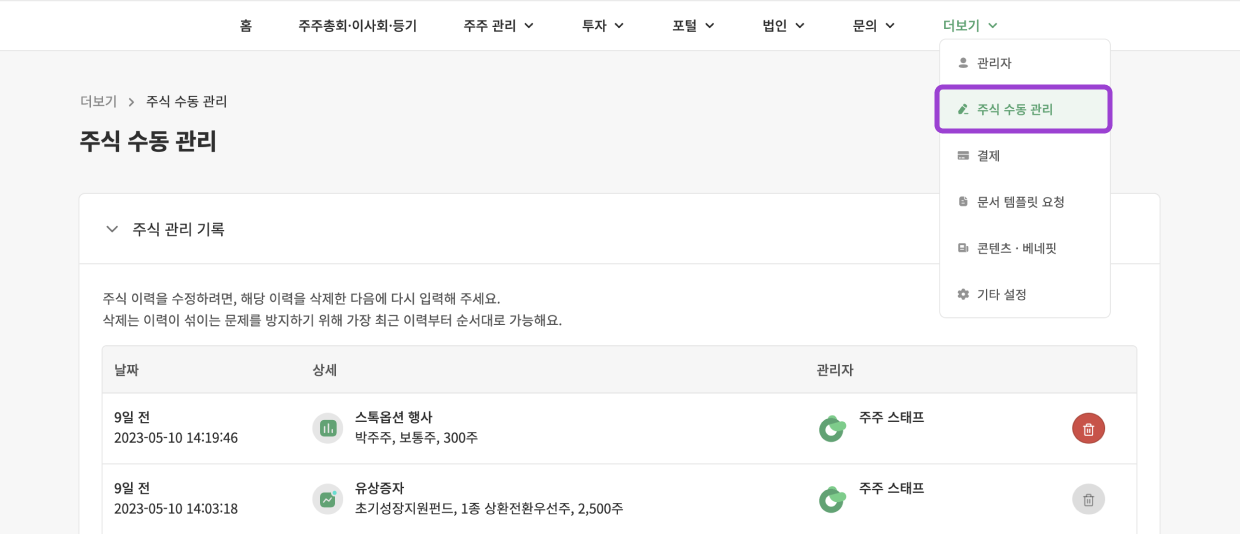Click the 주주 스태프 avatar in first row
Image resolution: width=1240 pixels, height=534 pixels.
(832, 428)
